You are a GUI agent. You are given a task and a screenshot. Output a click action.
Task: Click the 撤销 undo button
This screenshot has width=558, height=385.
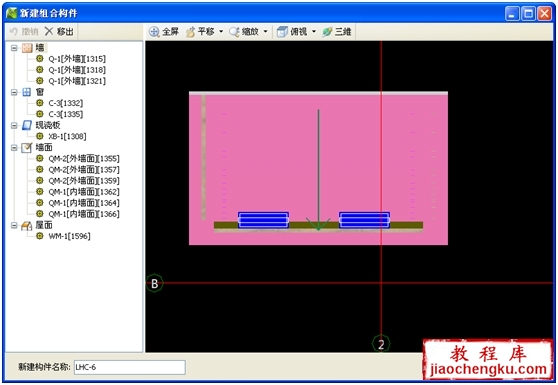pyautogui.click(x=23, y=32)
